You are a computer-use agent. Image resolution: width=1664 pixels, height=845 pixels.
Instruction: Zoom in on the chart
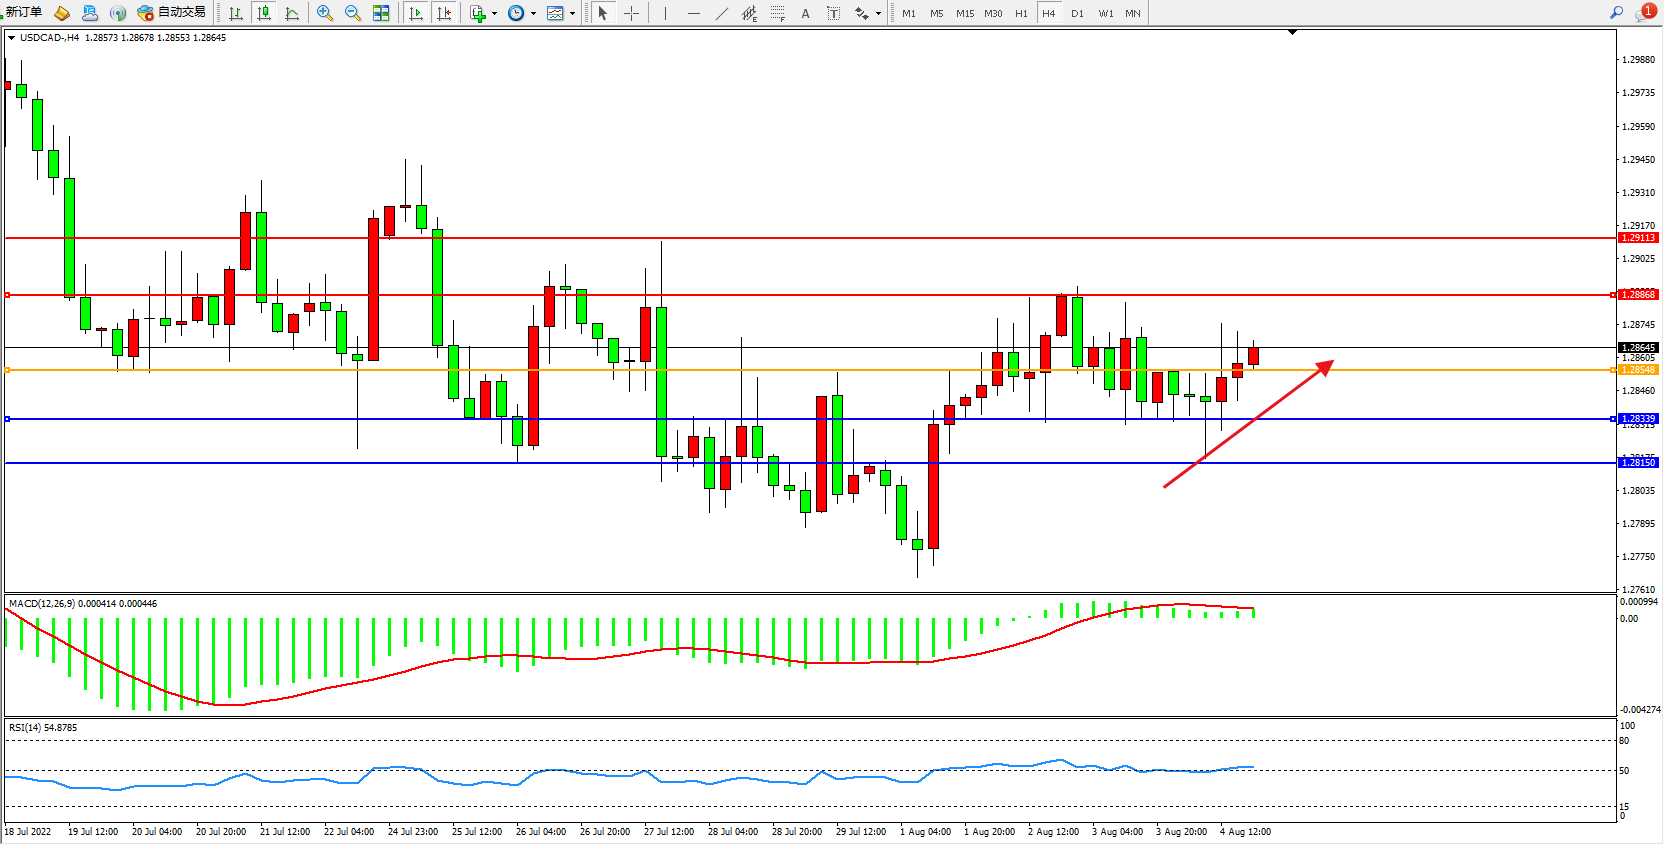point(325,13)
